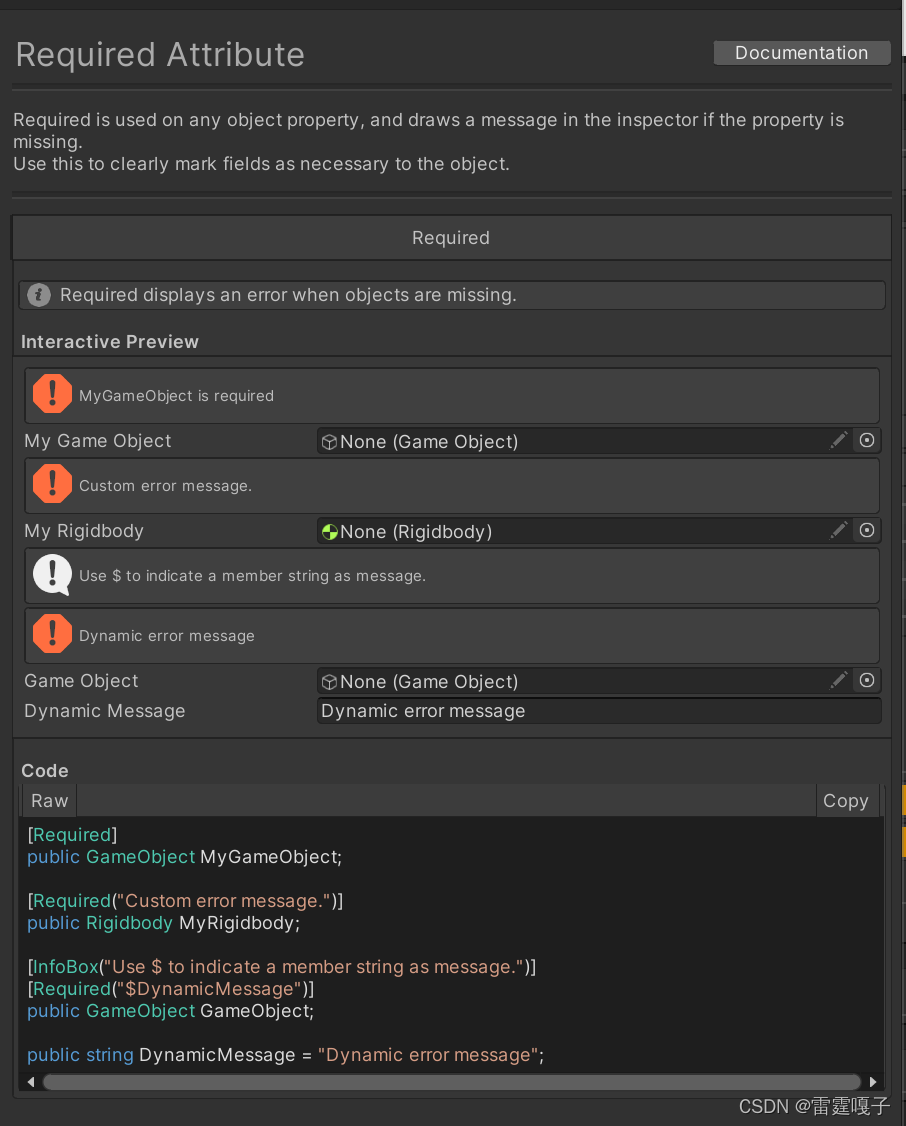Image resolution: width=906 pixels, height=1126 pixels.
Task: Click the Dynamic Message text field
Action: coord(599,711)
